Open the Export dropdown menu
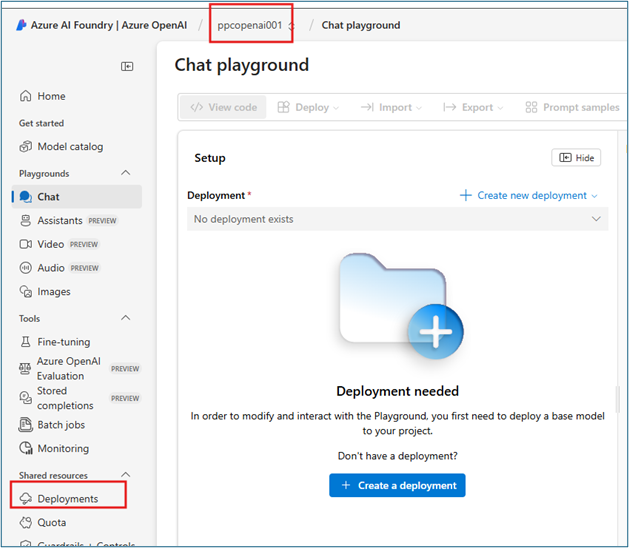 pyautogui.click(x=473, y=107)
